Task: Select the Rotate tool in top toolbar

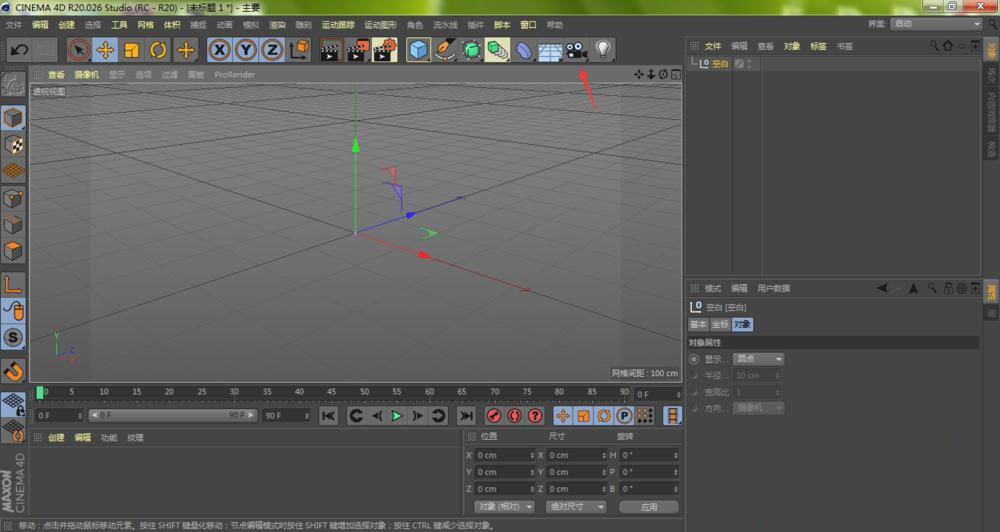Action: click(158, 50)
